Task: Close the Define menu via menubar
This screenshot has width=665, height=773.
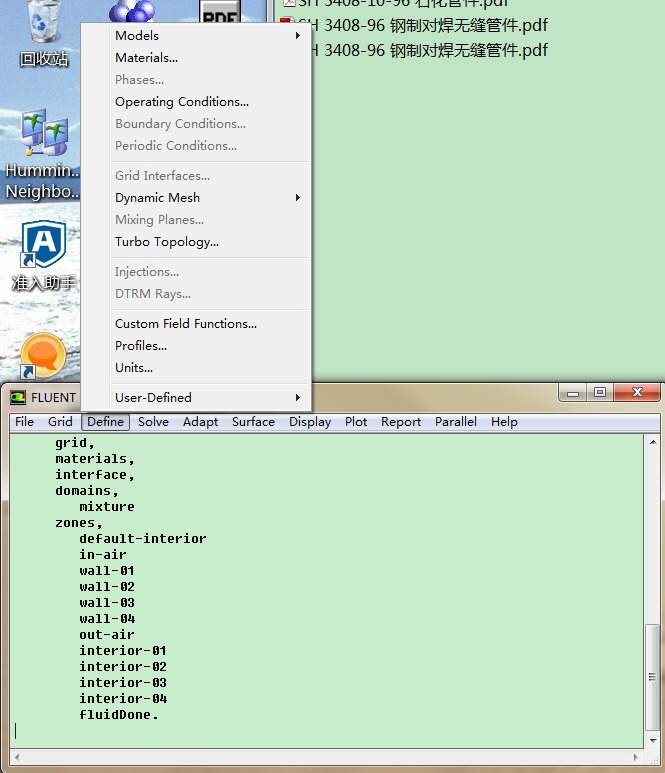Action: pos(105,422)
